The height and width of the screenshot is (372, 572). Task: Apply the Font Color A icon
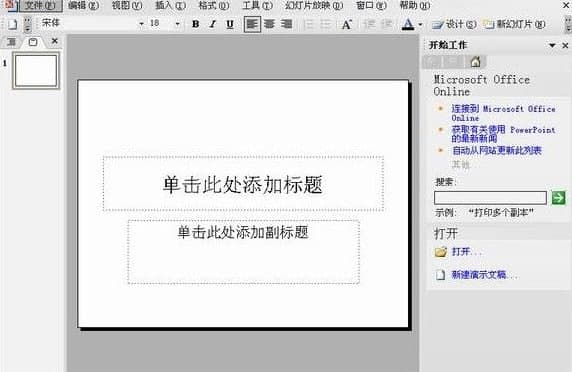pos(408,24)
